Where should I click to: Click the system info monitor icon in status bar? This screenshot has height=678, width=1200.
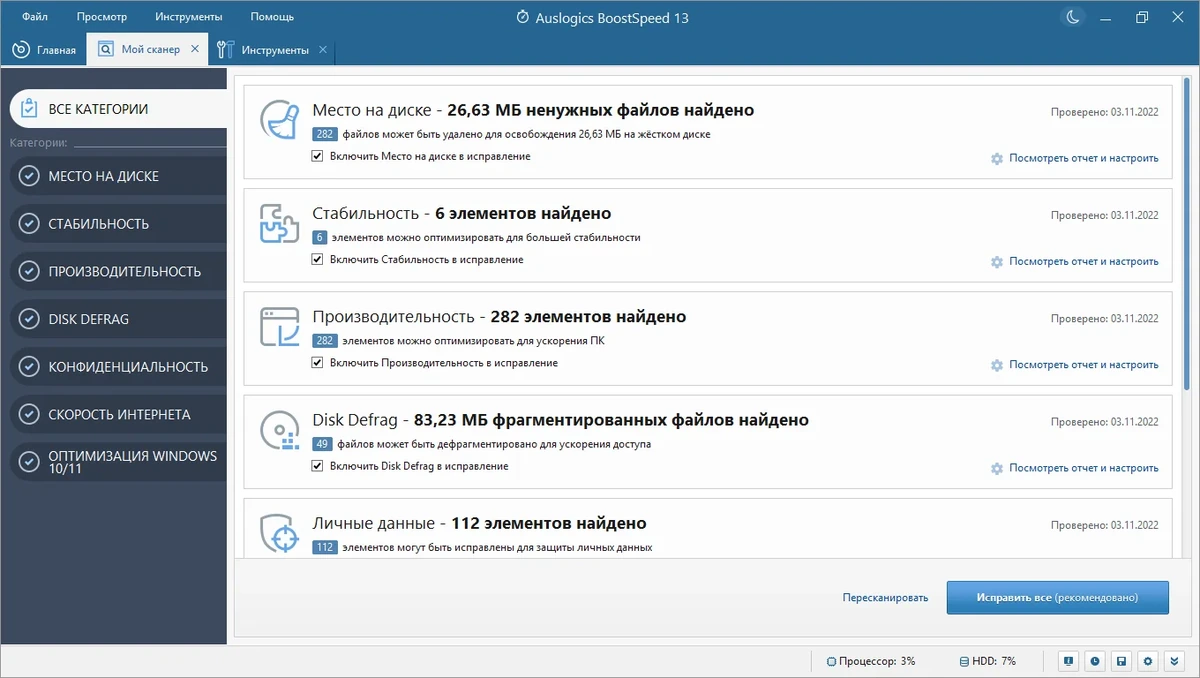tap(1069, 661)
